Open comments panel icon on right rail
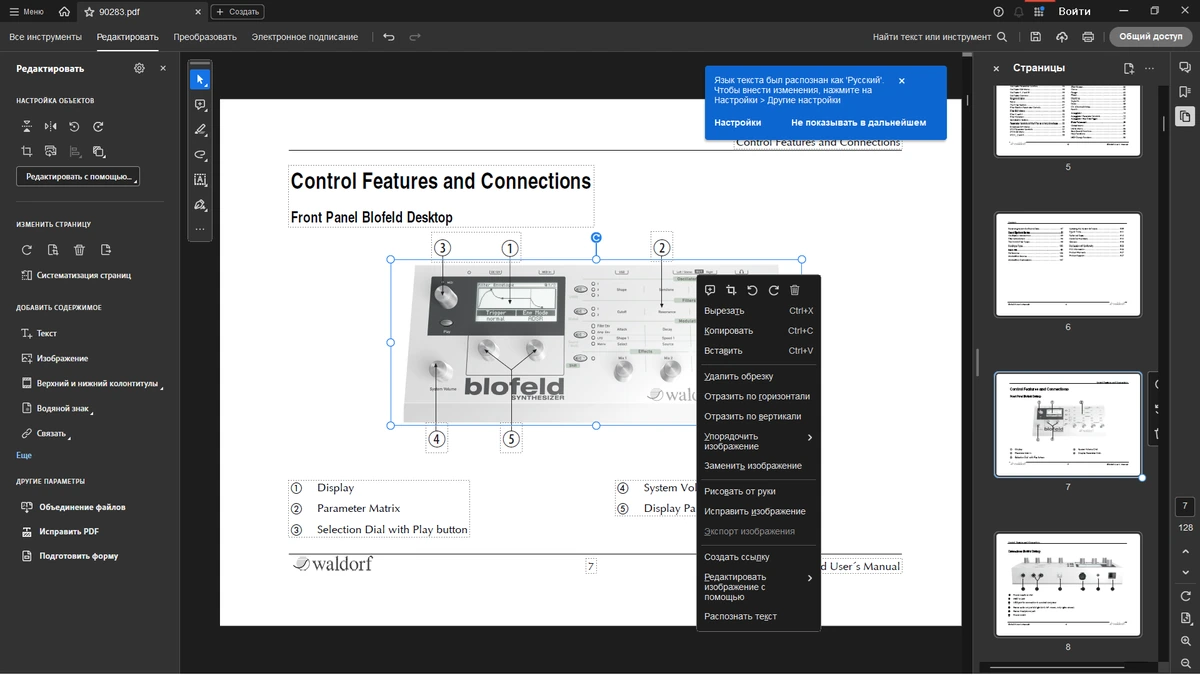Viewport: 1200px width, 675px height. 1185,67
